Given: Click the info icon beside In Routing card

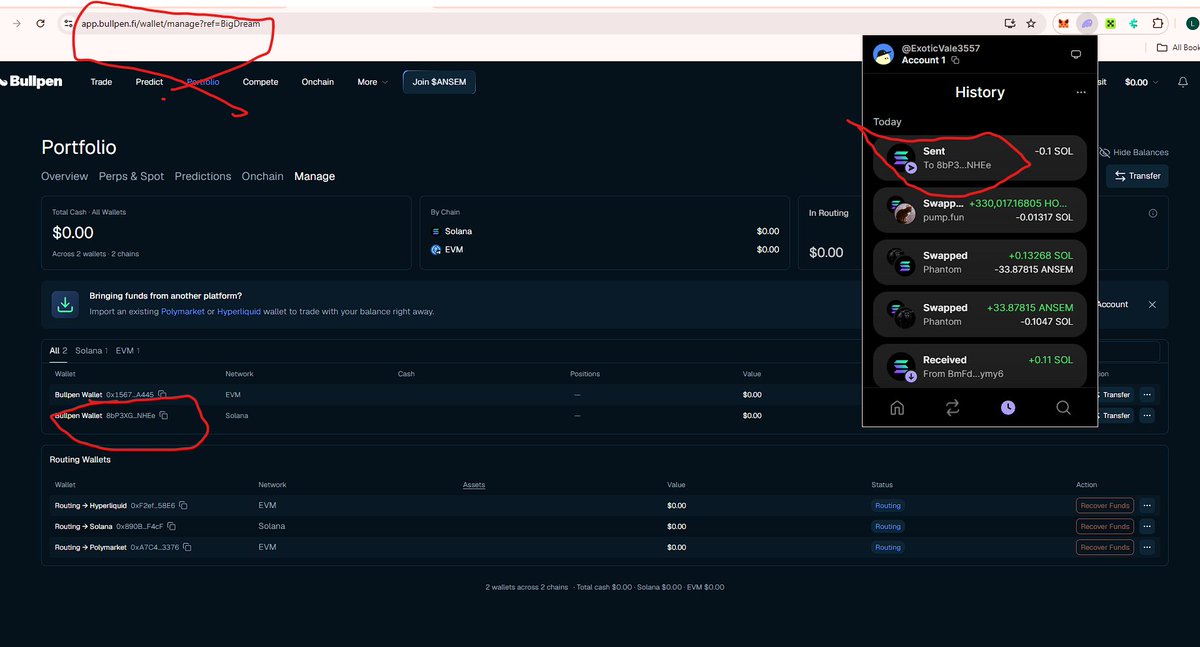Looking at the screenshot, I should (1153, 213).
